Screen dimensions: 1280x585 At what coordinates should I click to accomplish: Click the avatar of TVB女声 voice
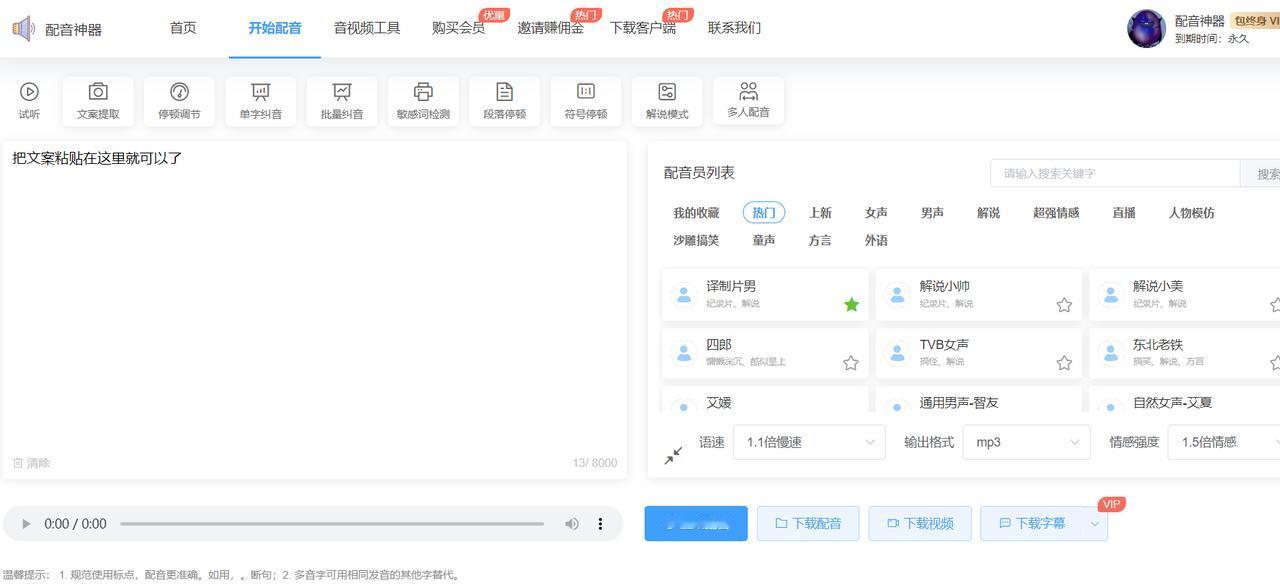click(897, 353)
